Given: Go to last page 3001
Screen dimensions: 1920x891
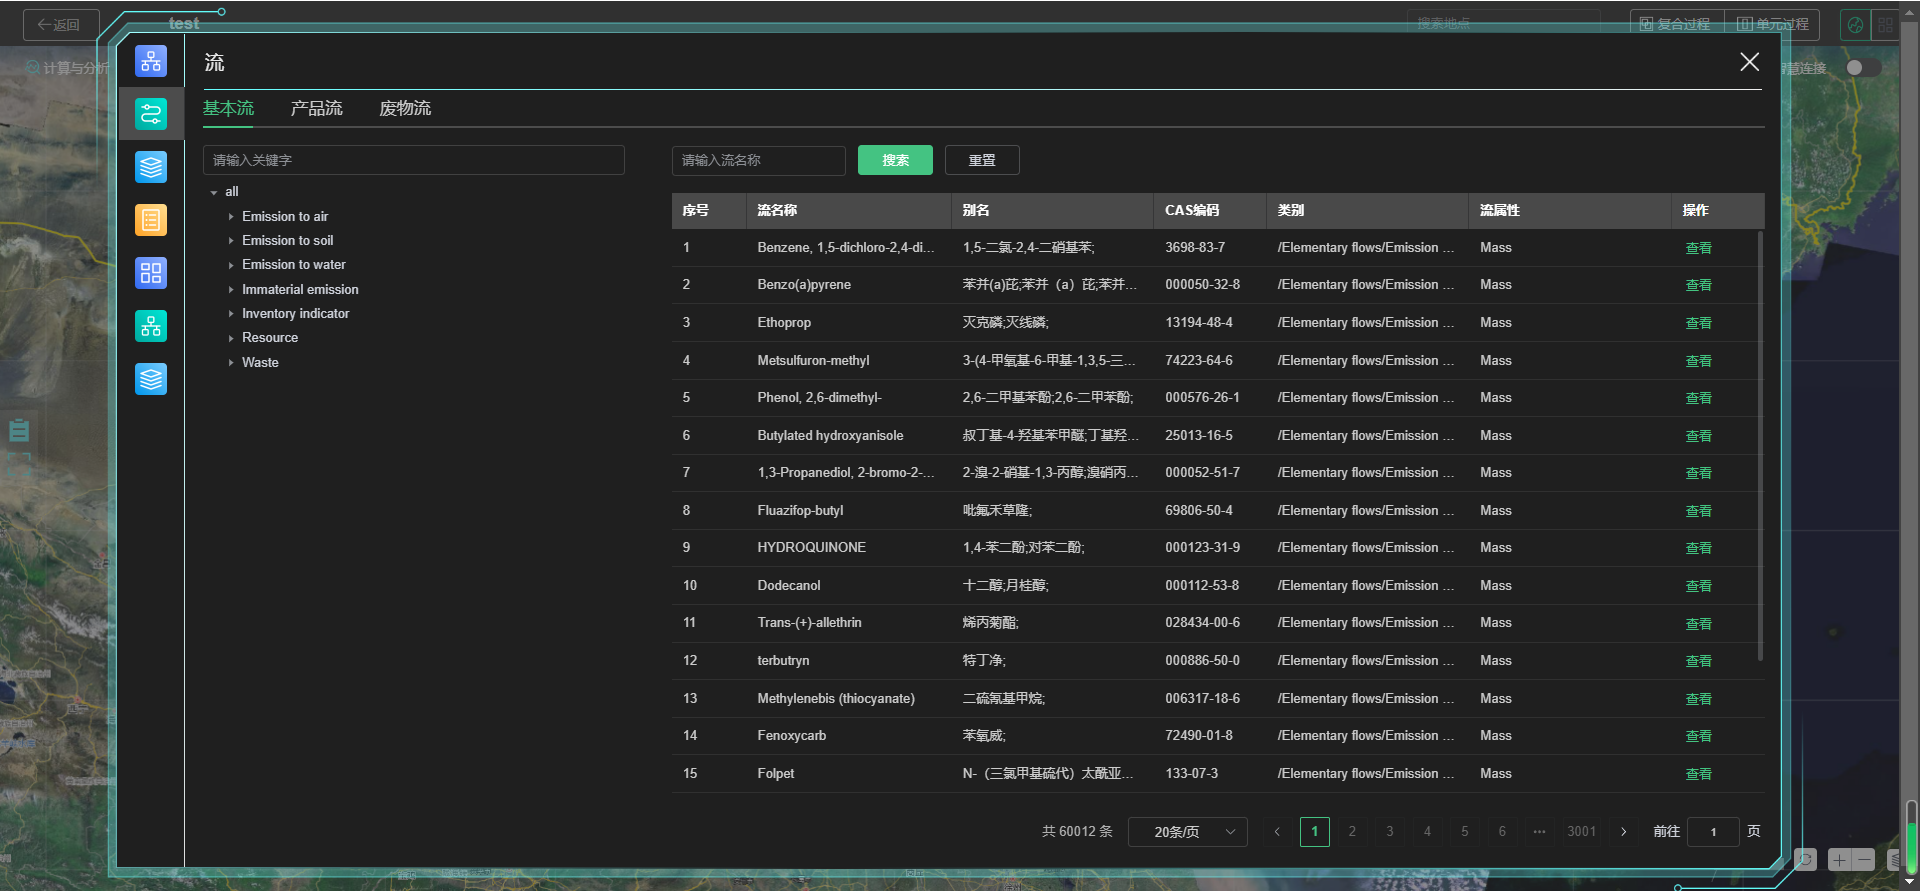Looking at the screenshot, I should pos(1582,832).
